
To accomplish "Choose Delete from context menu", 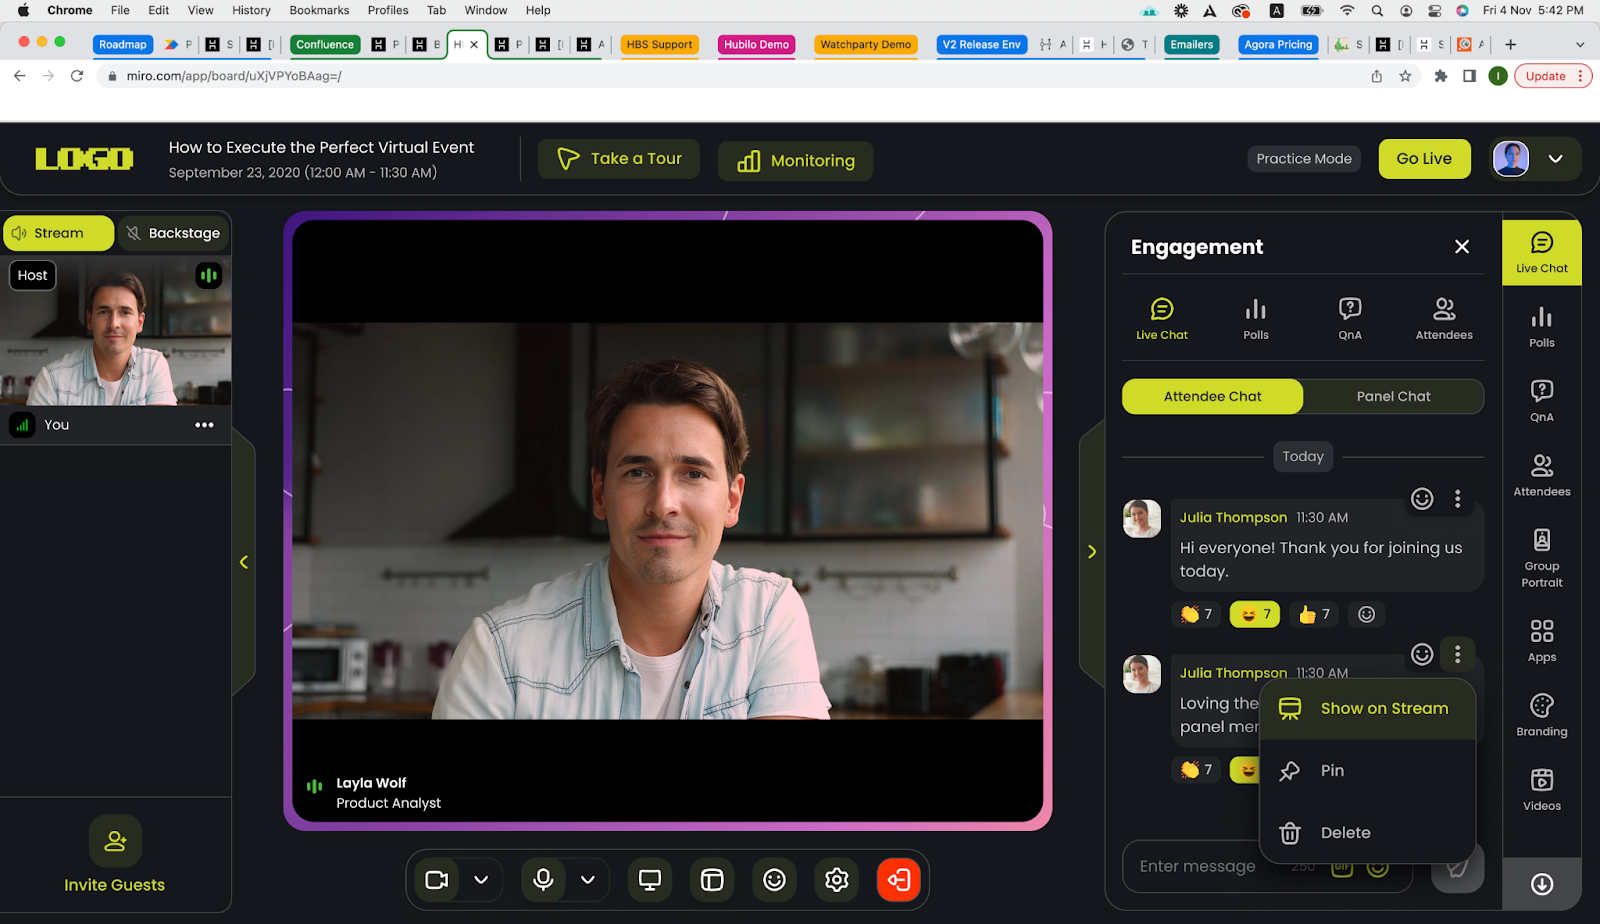I will pos(1367,833).
